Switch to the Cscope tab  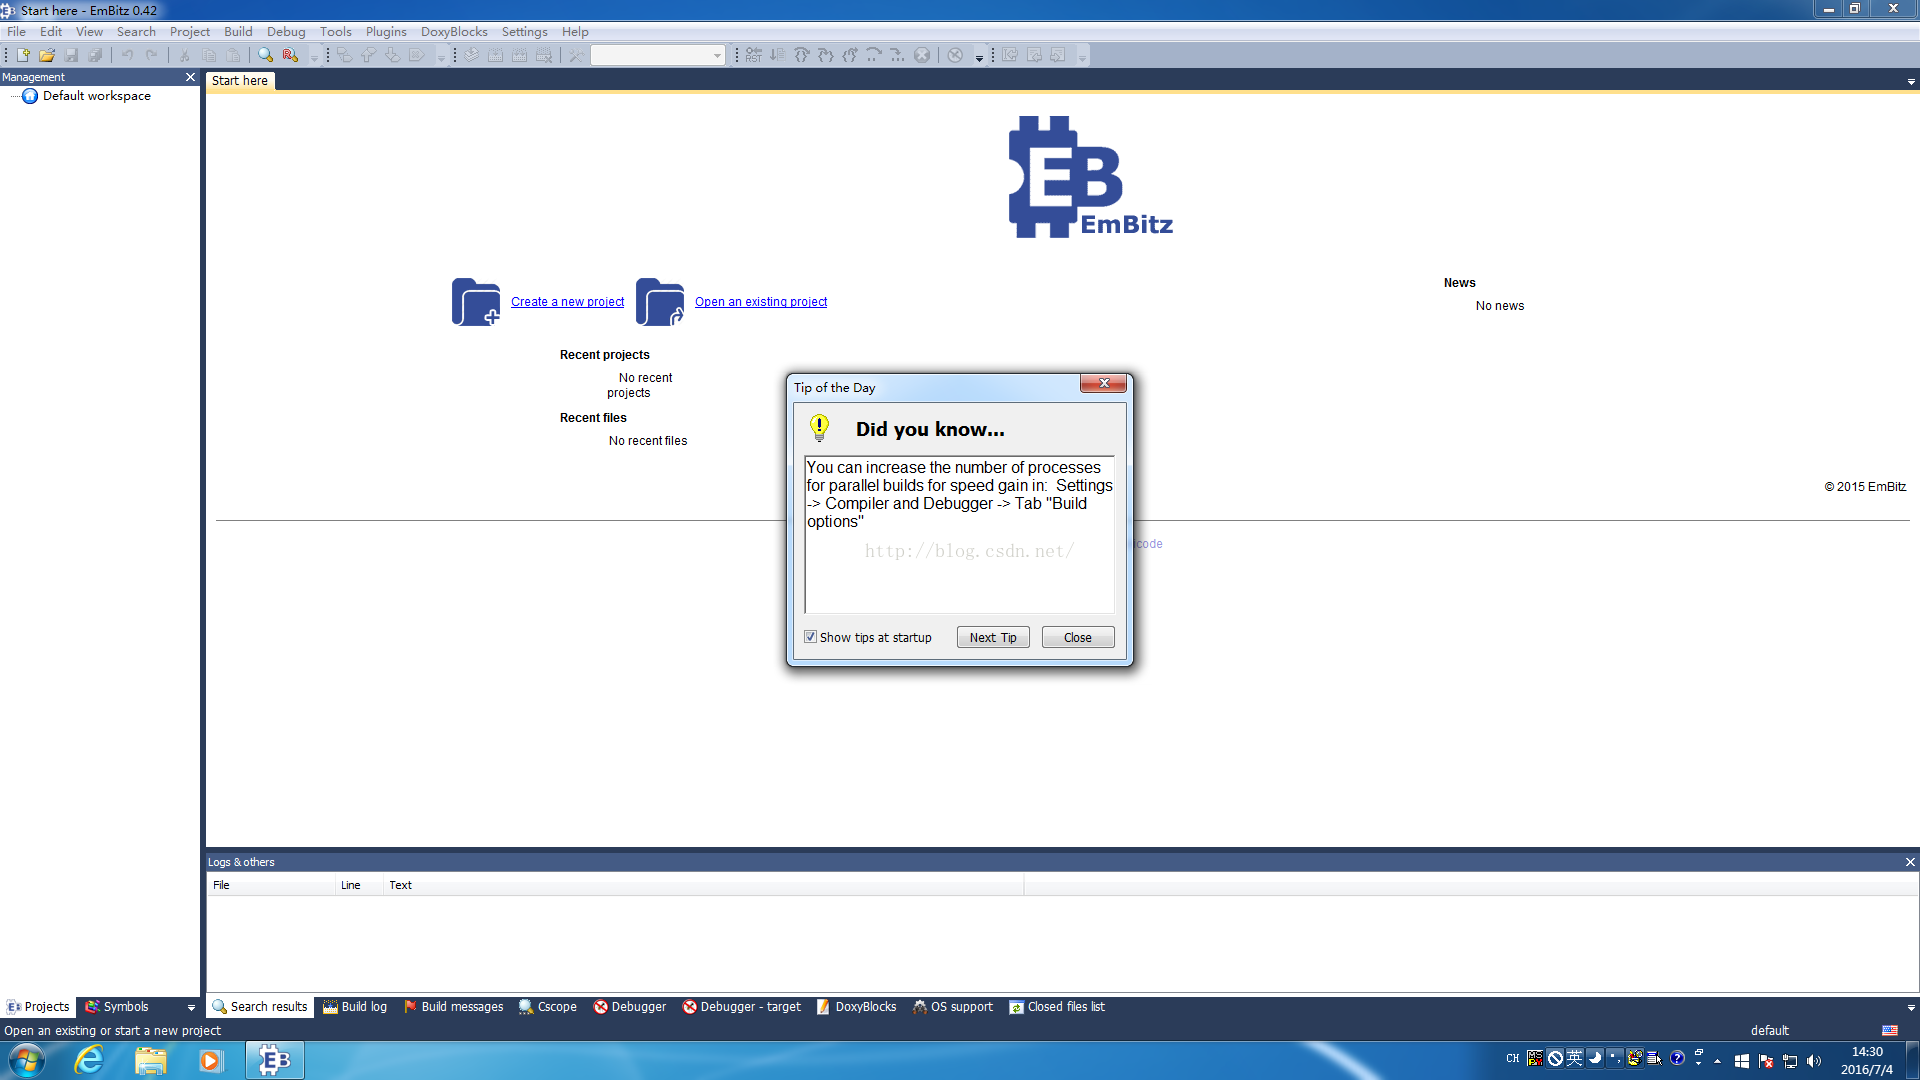pos(548,1007)
